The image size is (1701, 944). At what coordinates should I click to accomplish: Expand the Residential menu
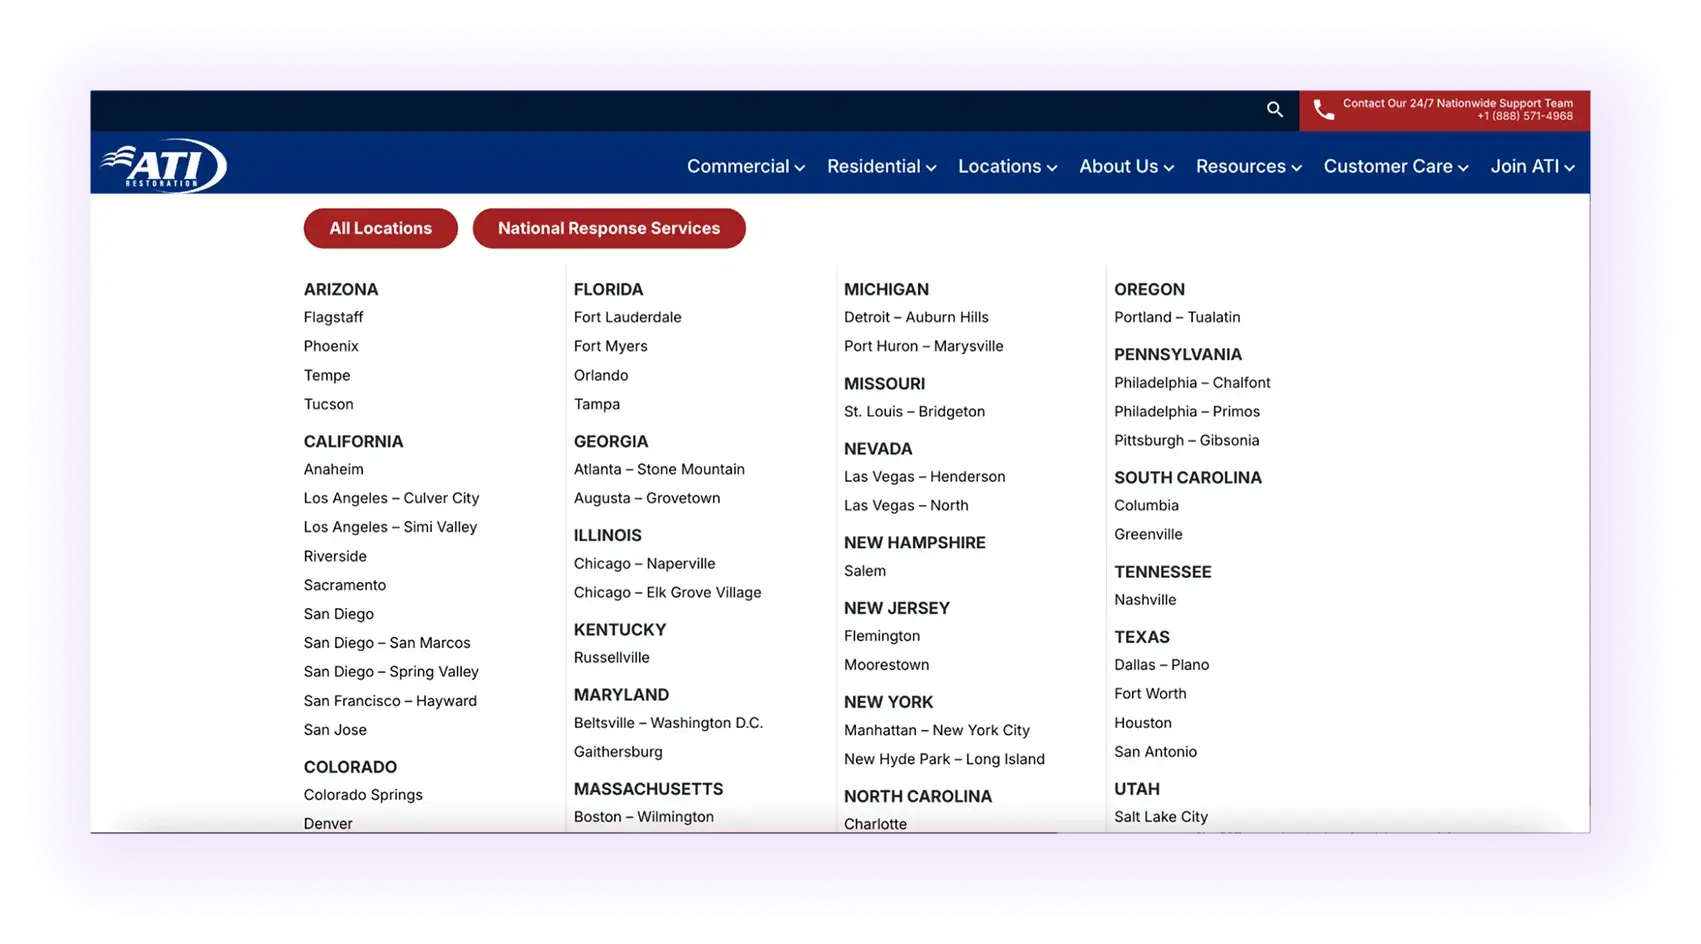[881, 167]
